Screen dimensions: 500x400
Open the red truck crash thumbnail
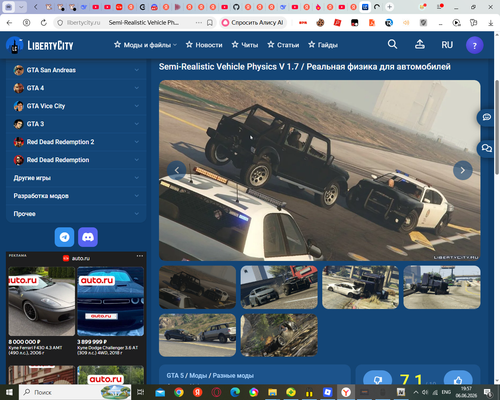pyautogui.click(x=279, y=287)
